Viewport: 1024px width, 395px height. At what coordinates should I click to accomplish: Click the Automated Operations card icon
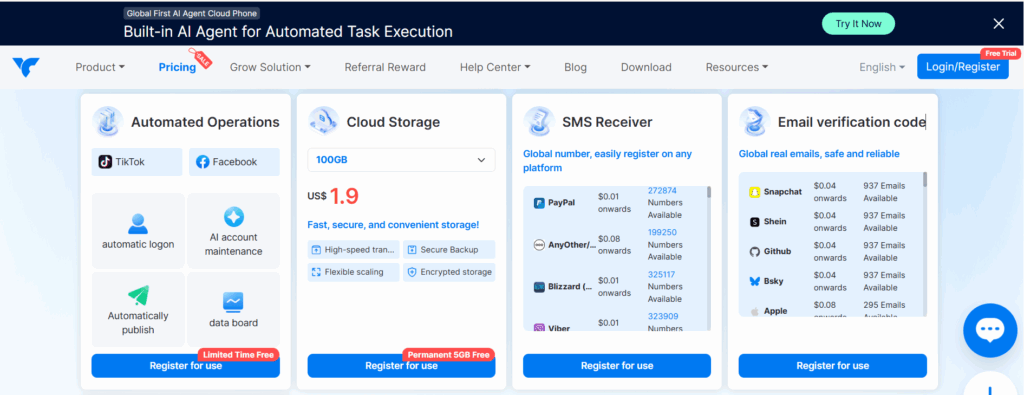[x=108, y=121]
